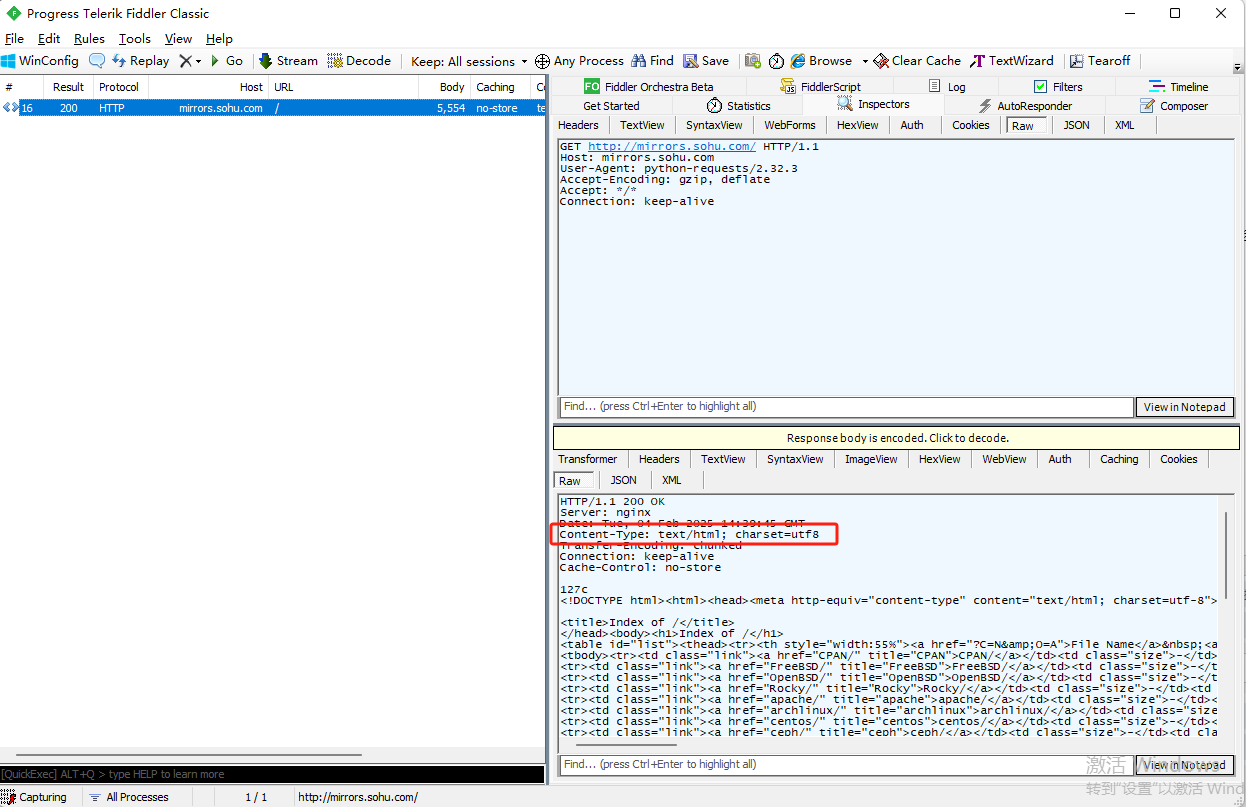Viewport: 1246px width, 807px height.
Task: Open the Get Started tab
Action: (611, 106)
